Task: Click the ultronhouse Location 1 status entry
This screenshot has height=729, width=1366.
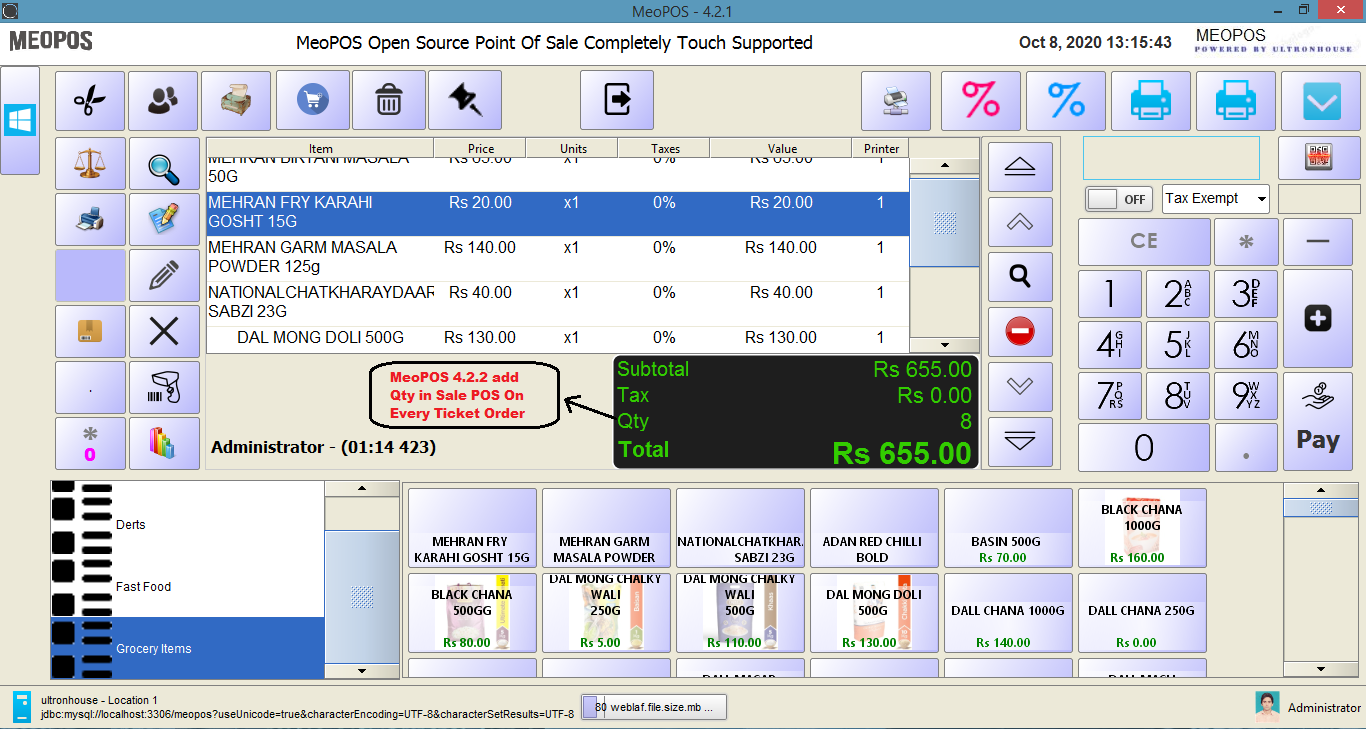Action: pyautogui.click(x=99, y=700)
